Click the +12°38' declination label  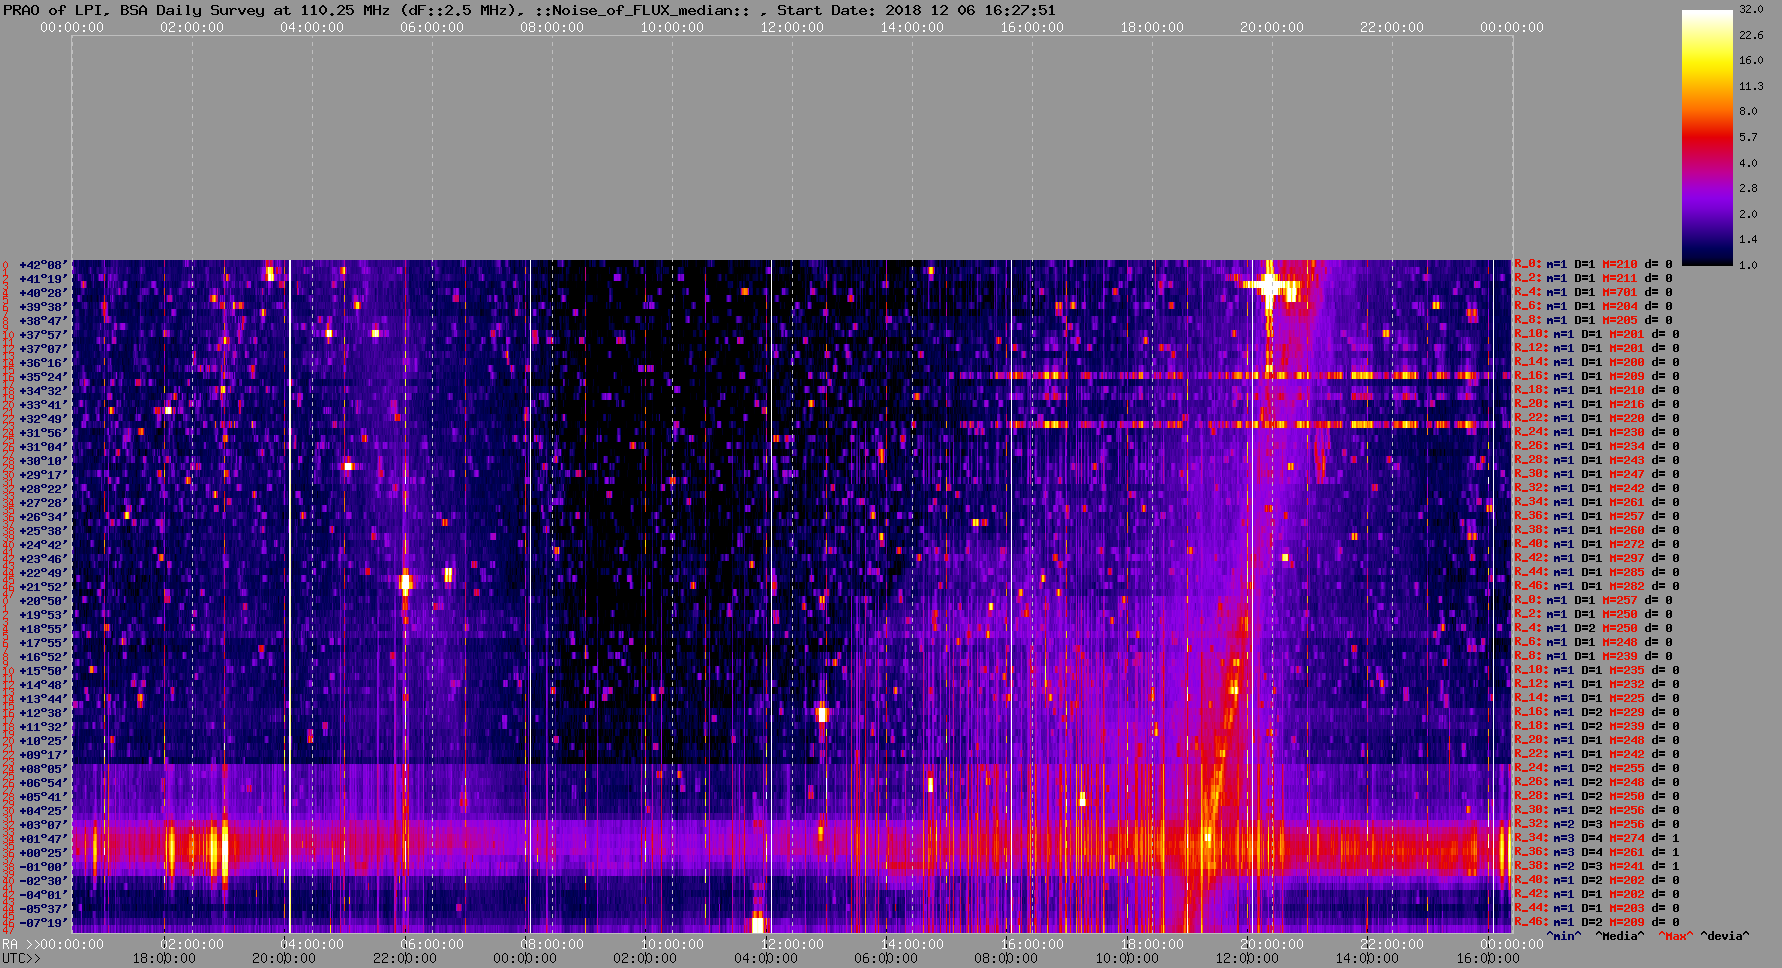click(44, 713)
